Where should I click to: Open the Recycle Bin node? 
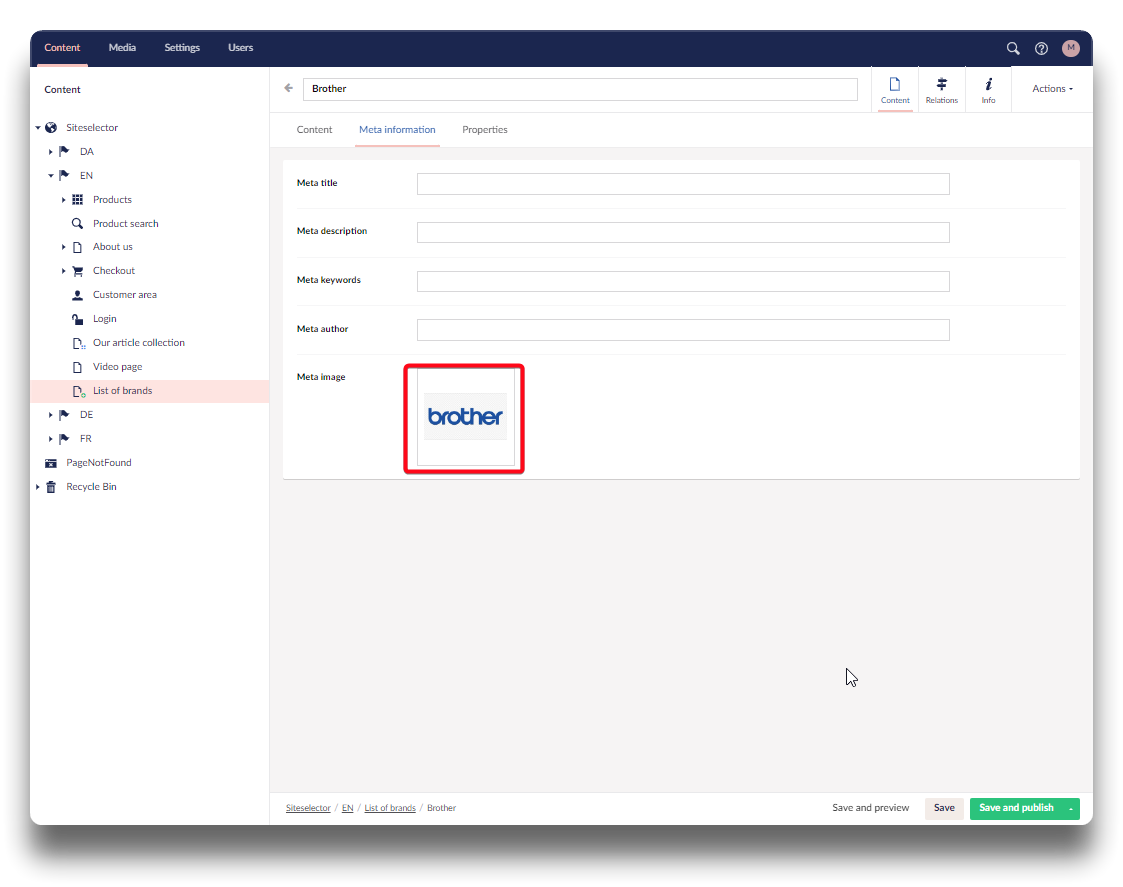point(91,487)
